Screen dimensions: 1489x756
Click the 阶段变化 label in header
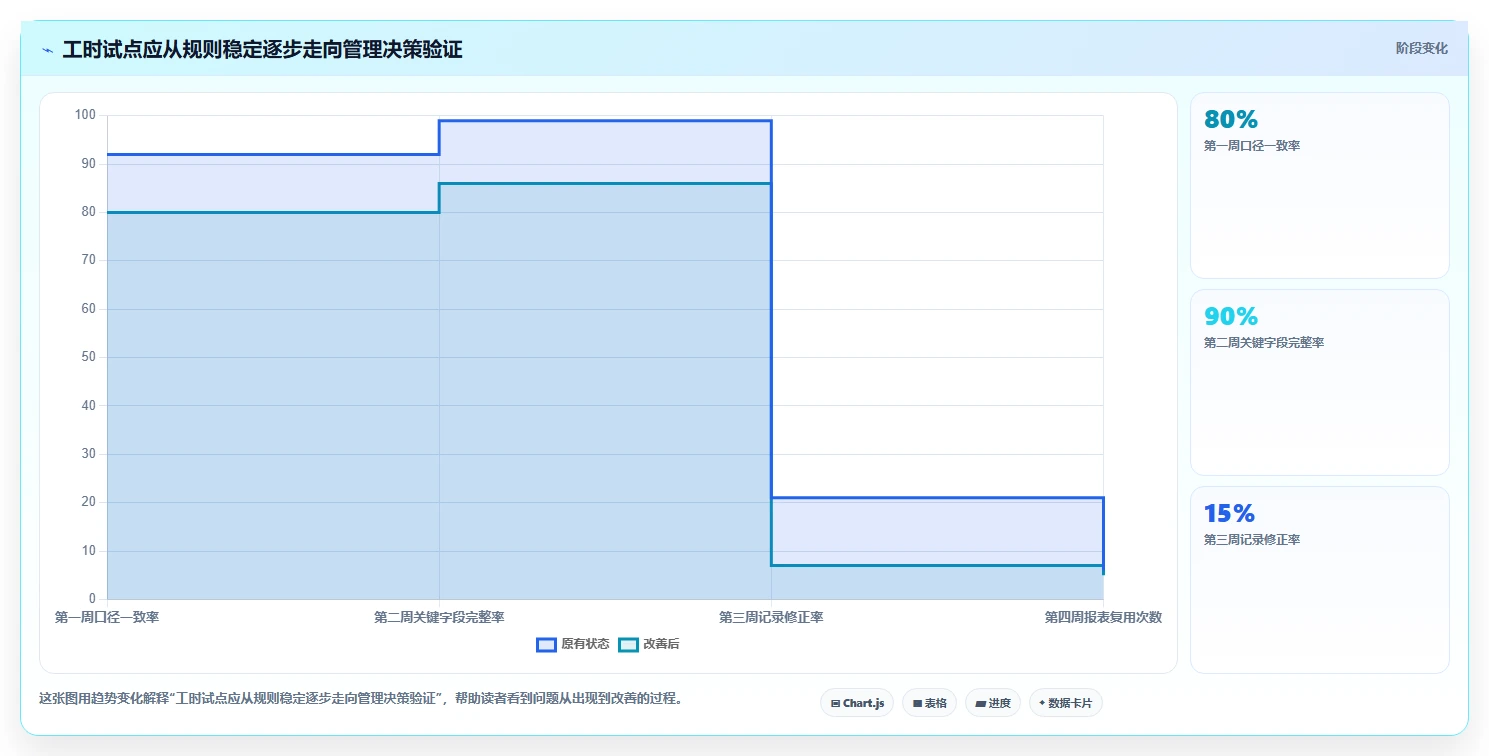(x=1421, y=49)
